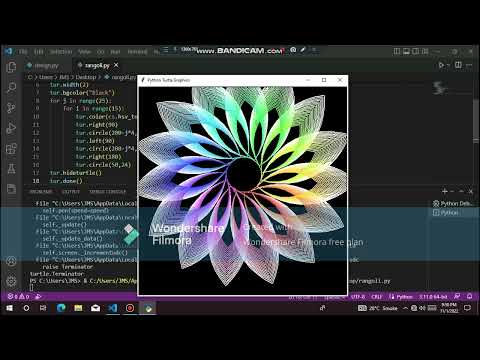Switch to the Problems panel tab
Viewport: 480px width, 360px height.
point(40,192)
